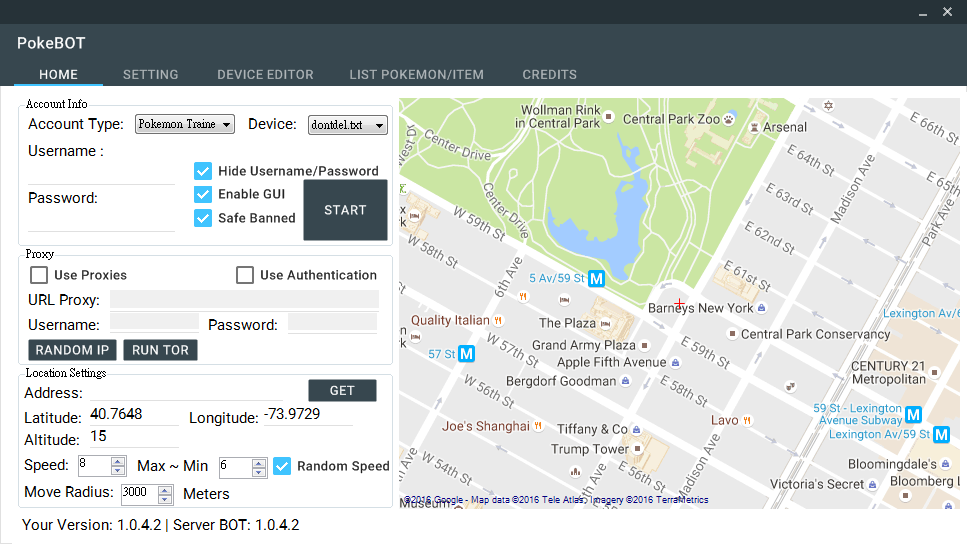The height and width of the screenshot is (544, 967).
Task: Open the DEVICE EDITOR tab
Action: [265, 74]
